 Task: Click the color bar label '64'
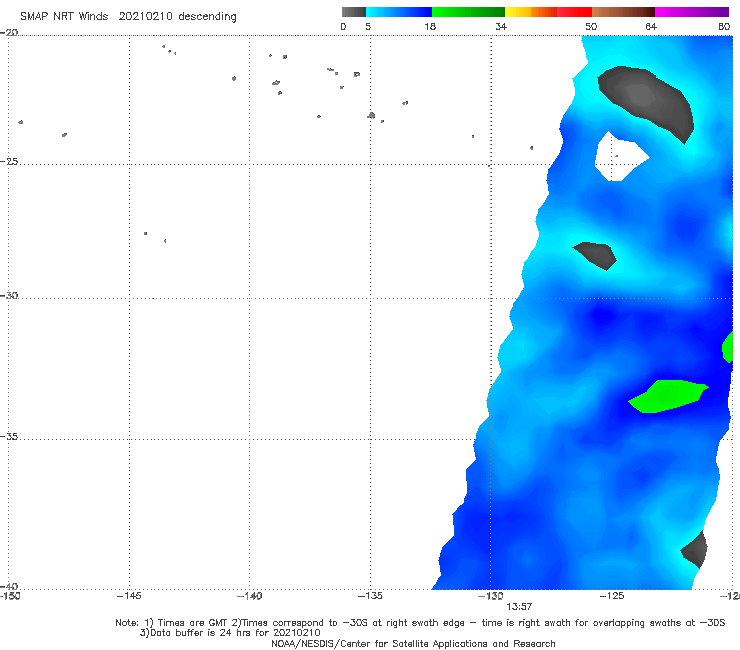tap(651, 26)
